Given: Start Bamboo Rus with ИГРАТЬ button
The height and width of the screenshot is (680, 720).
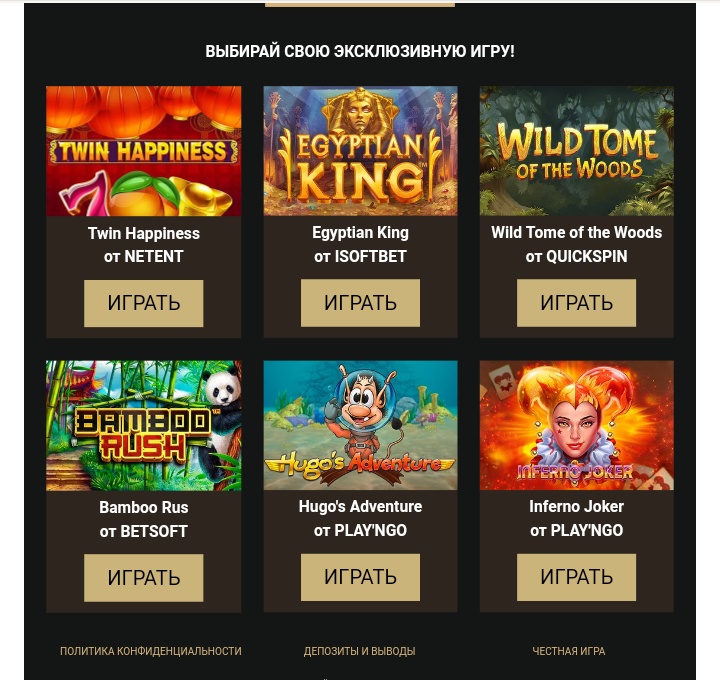Looking at the screenshot, I should click(x=144, y=578).
